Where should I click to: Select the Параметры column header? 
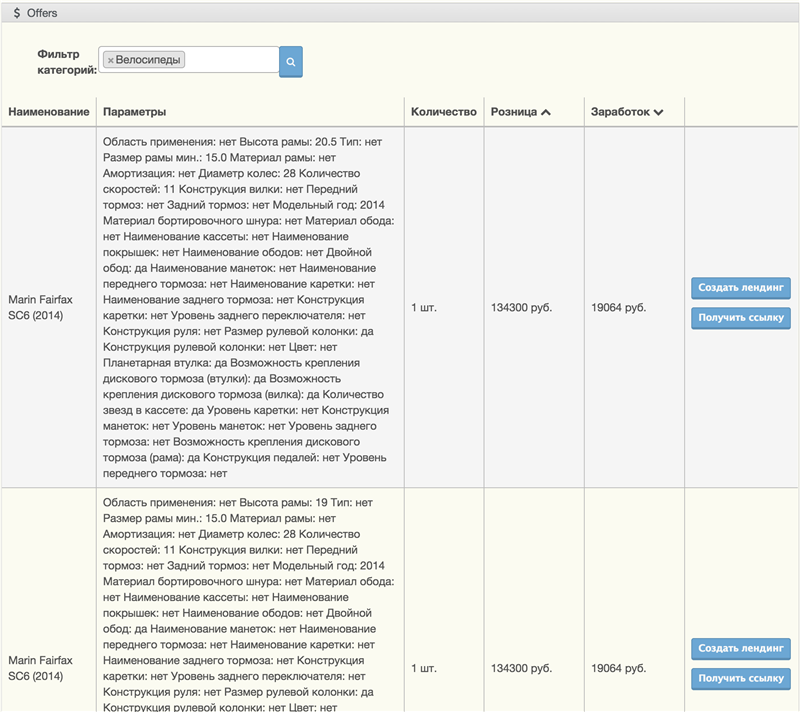coord(134,112)
